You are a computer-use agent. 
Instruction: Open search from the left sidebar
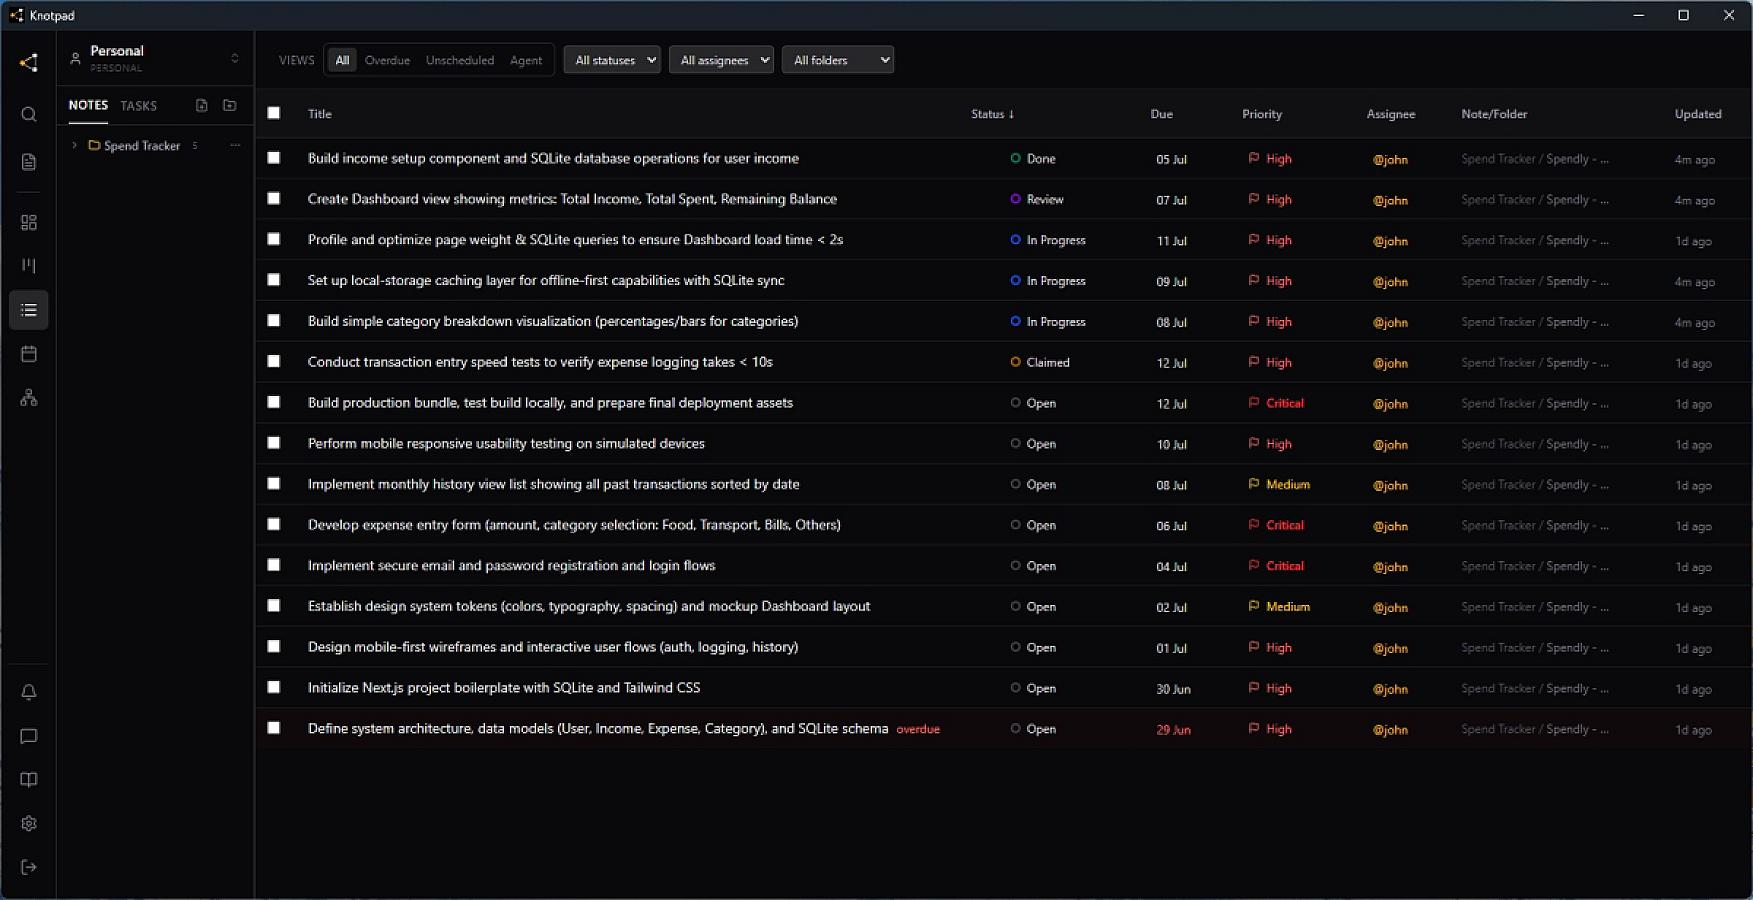click(x=29, y=115)
